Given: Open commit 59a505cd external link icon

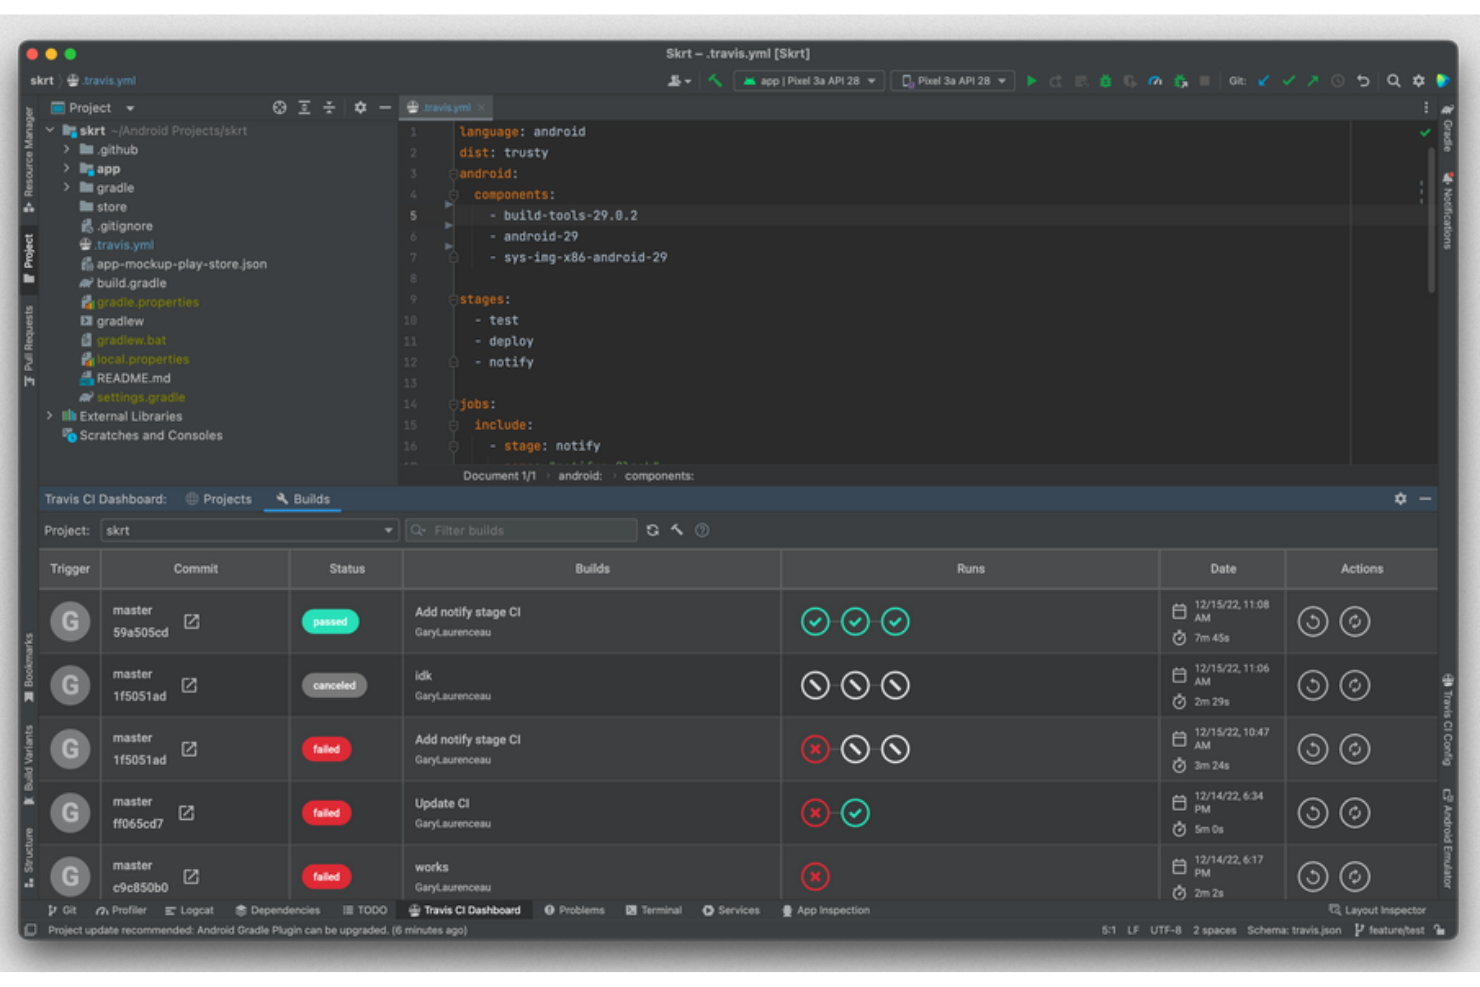Looking at the screenshot, I should pyautogui.click(x=191, y=622).
